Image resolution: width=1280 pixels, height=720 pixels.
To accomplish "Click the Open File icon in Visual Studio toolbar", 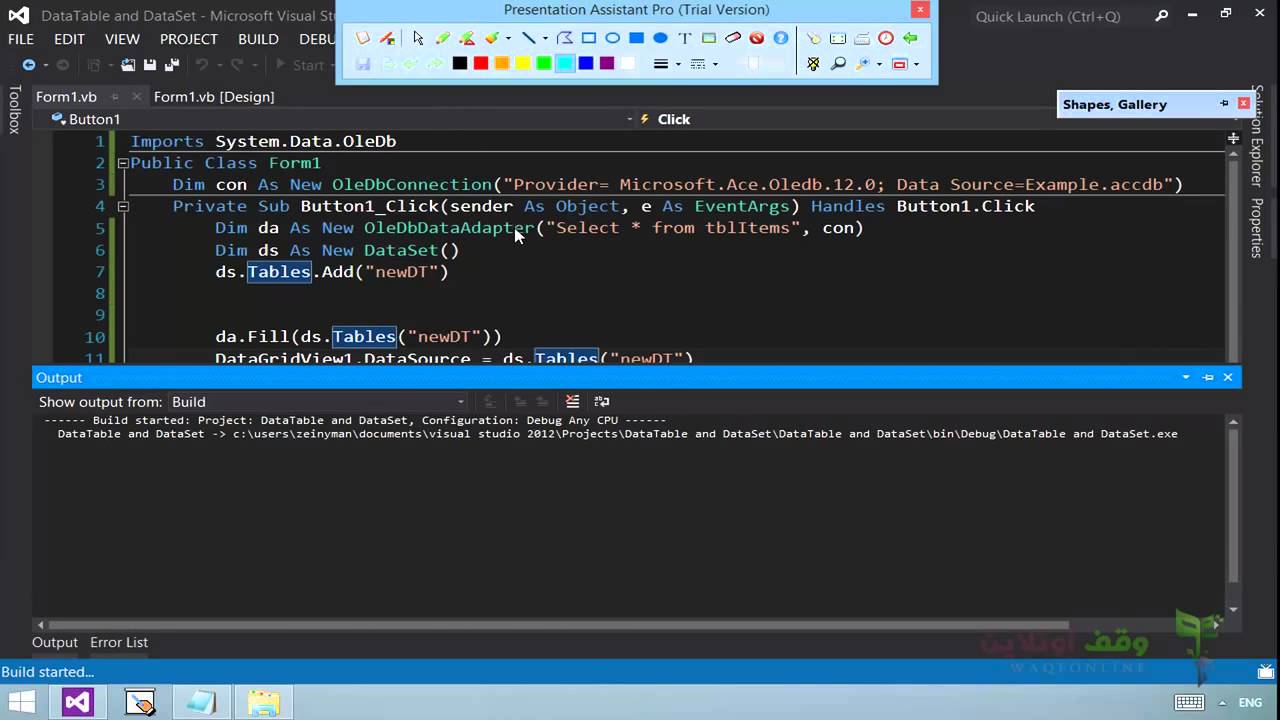I will point(128,65).
